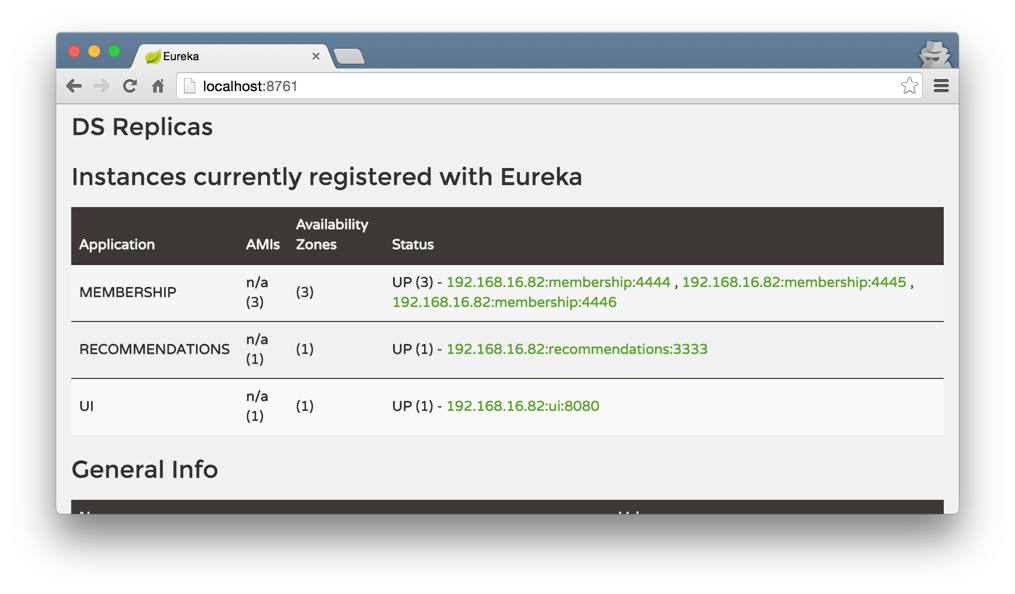Click the Availability Zones column header
The height and width of the screenshot is (594, 1015).
point(331,234)
